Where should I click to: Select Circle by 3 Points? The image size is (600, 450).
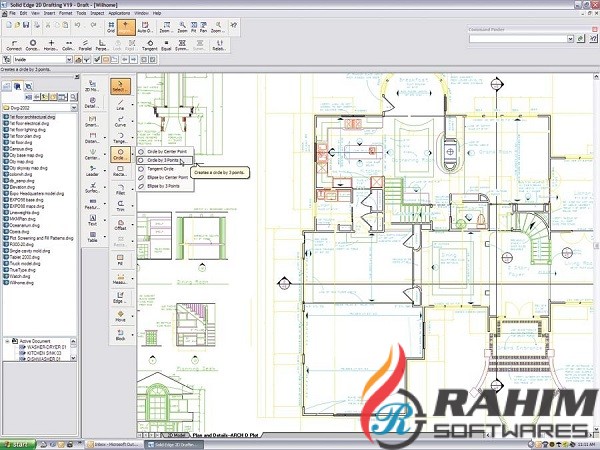(165, 160)
